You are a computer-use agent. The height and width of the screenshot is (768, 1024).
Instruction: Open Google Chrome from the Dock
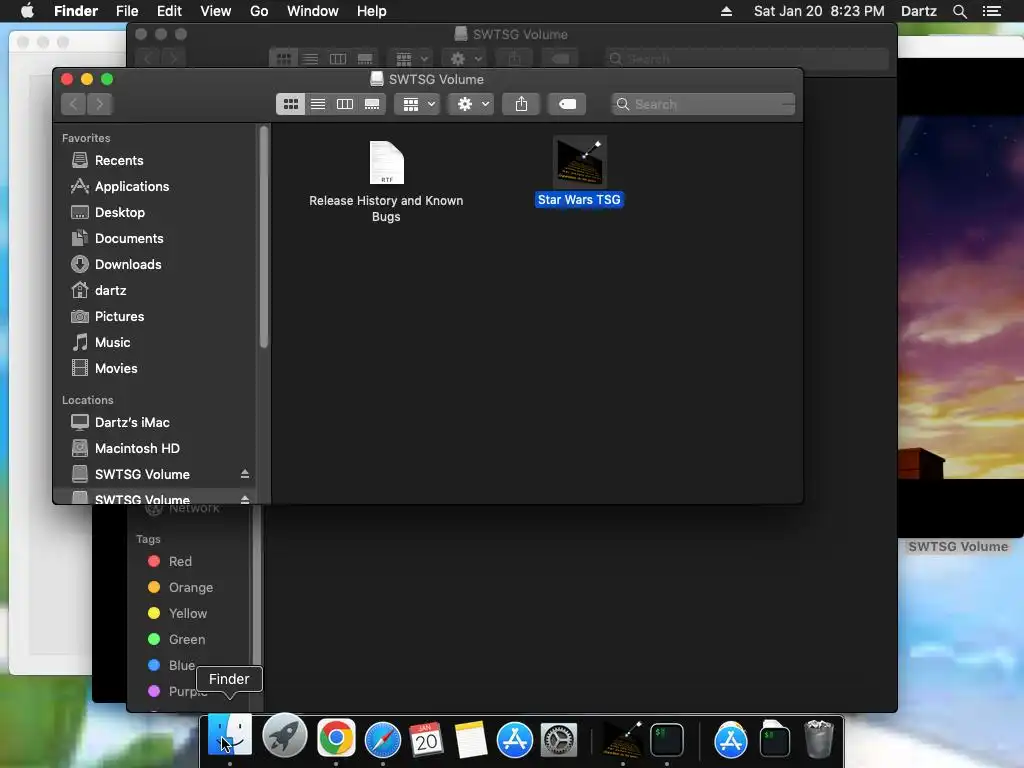(x=336, y=738)
